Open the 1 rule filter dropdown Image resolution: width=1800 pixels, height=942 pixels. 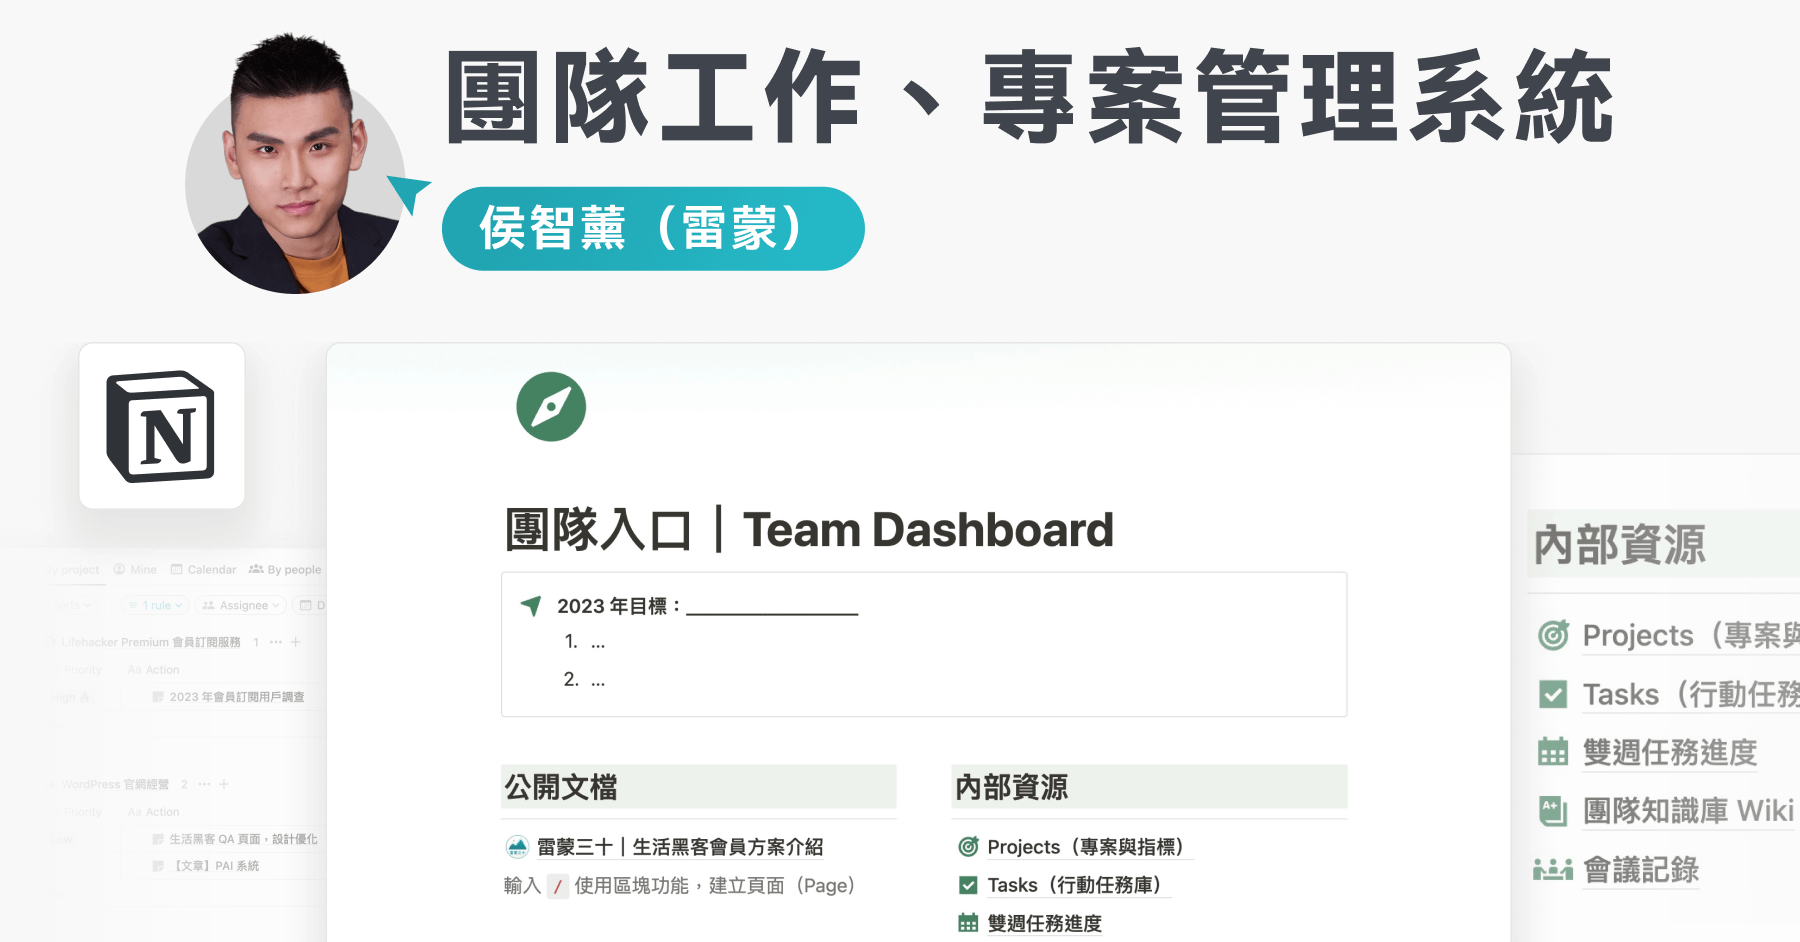(155, 604)
